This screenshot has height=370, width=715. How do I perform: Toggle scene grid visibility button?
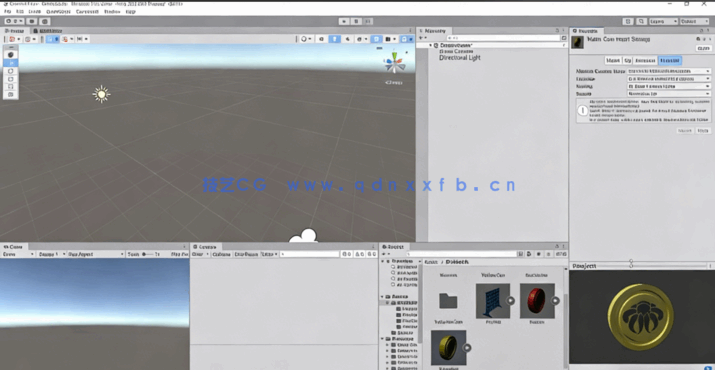click(x=49, y=39)
